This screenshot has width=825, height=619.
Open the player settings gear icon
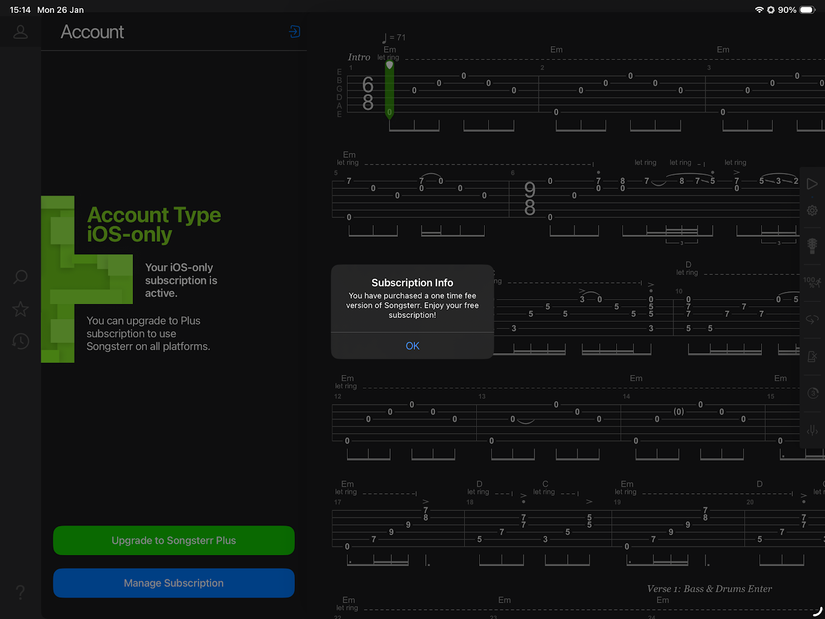pyautogui.click(x=812, y=211)
